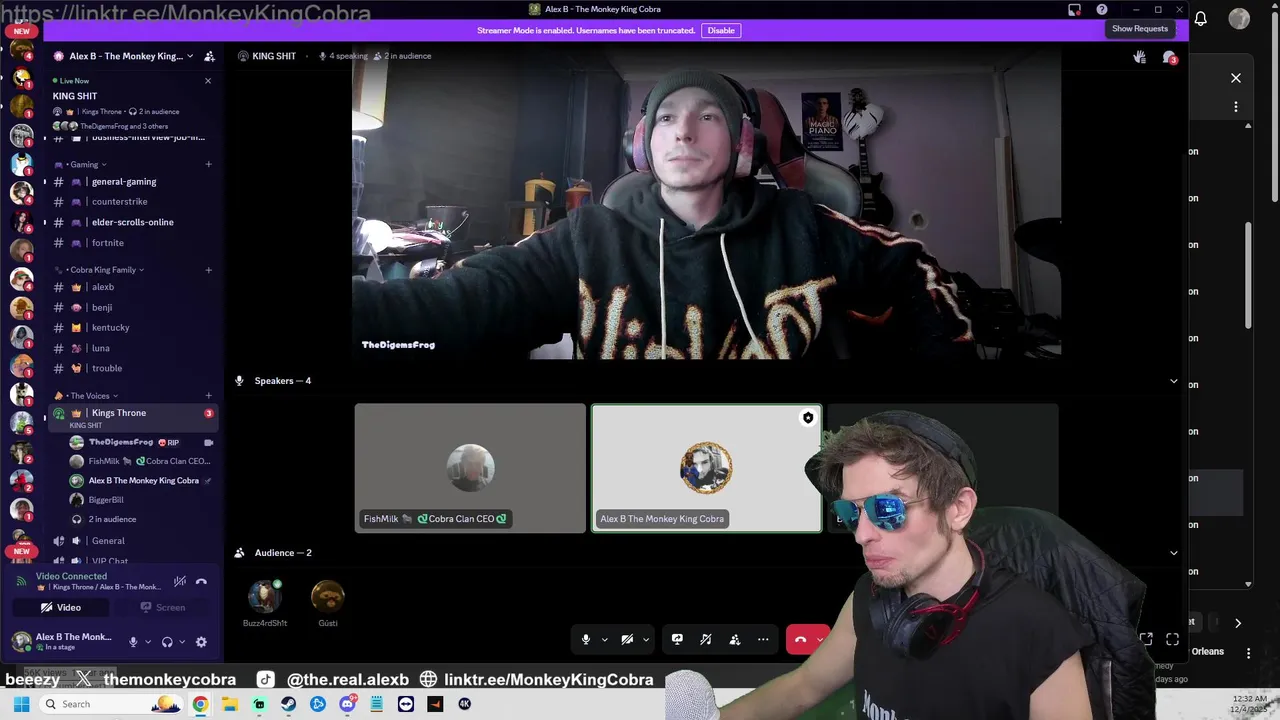This screenshot has height=720, width=1280.
Task: Open the invite people icon
Action: pos(735,639)
